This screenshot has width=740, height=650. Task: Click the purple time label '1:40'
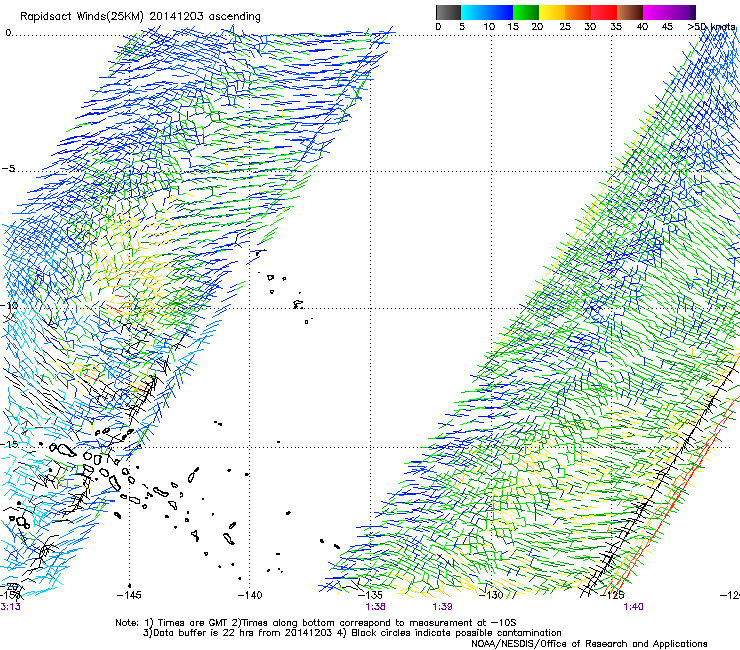pos(633,607)
